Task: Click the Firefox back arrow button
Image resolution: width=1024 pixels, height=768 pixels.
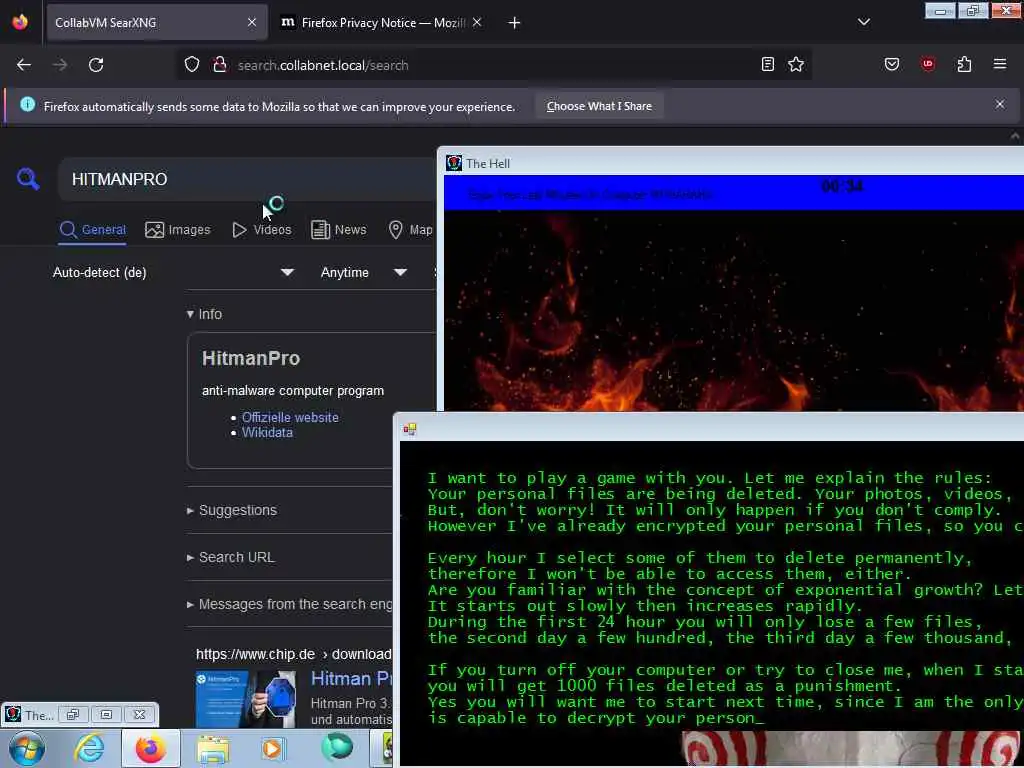Action: (x=24, y=65)
